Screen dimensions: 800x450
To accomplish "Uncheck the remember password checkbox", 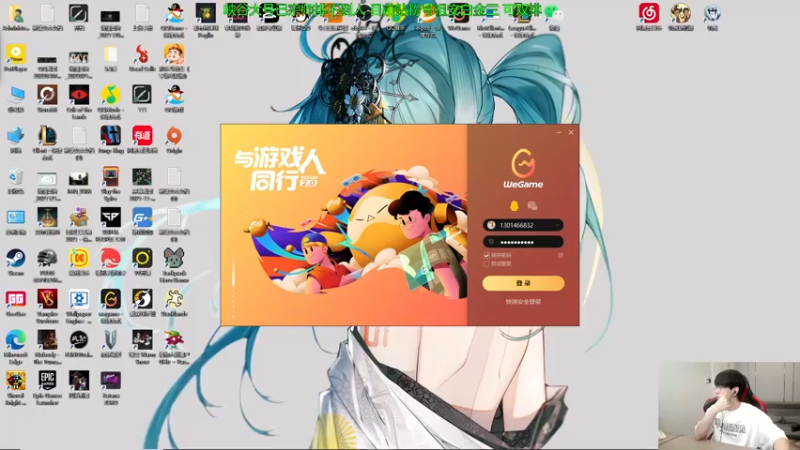I will point(486,255).
